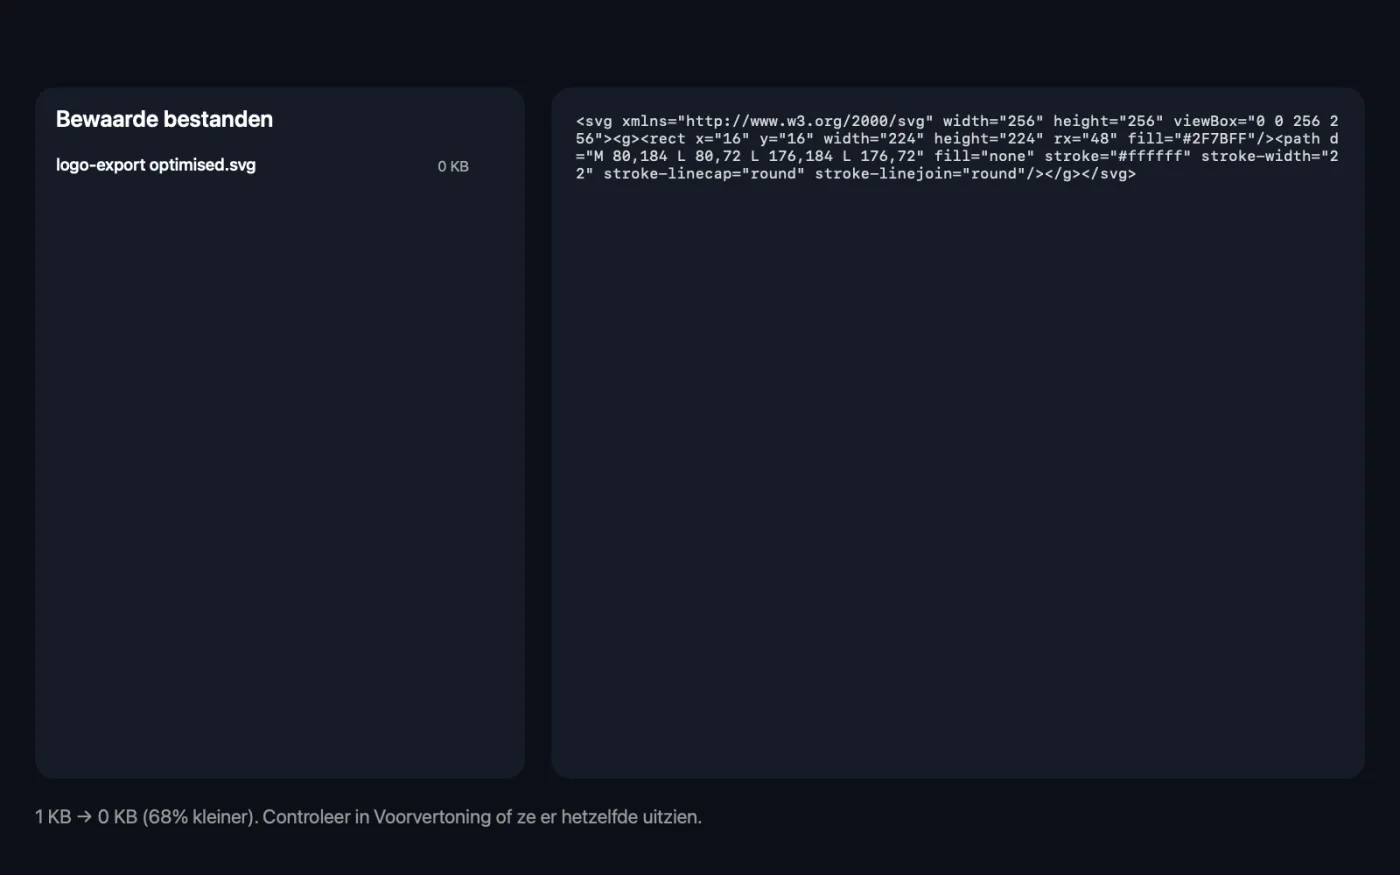Click the 0 KB file size value
Image resolution: width=1400 pixels, height=875 pixels.
[453, 167]
